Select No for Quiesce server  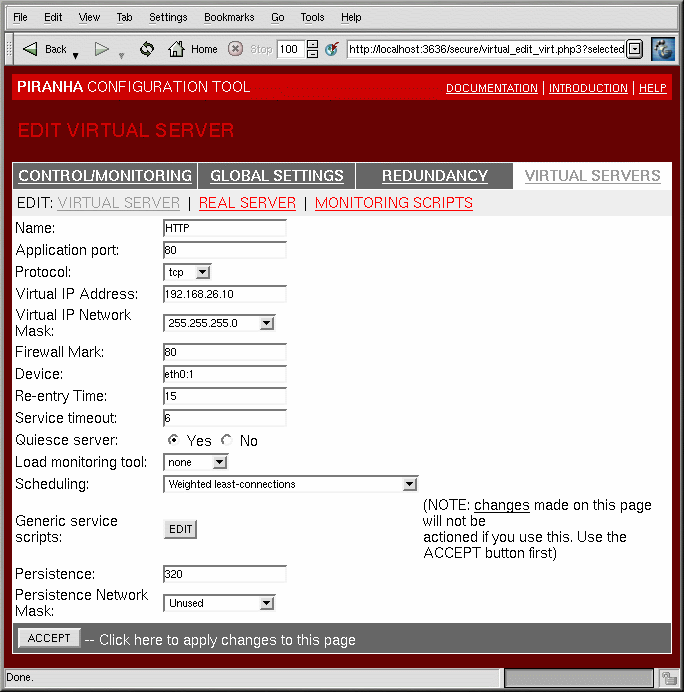coord(227,440)
